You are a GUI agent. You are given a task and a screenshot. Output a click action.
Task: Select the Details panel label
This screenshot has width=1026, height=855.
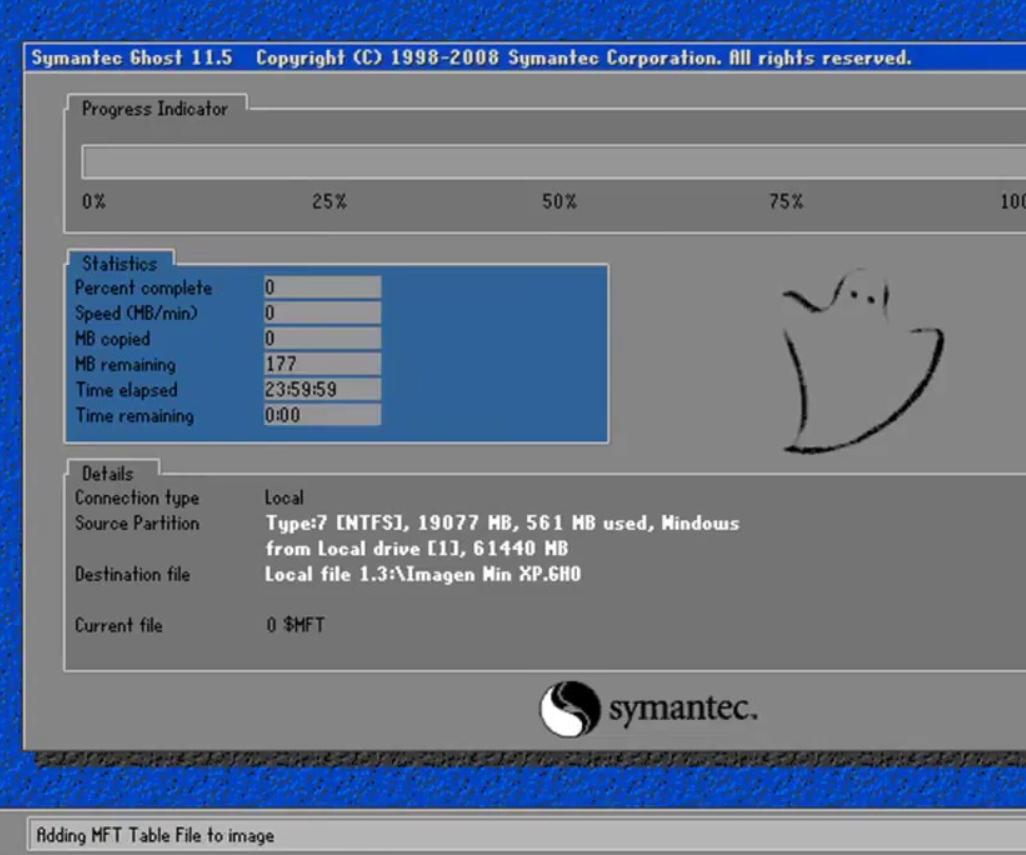107,473
